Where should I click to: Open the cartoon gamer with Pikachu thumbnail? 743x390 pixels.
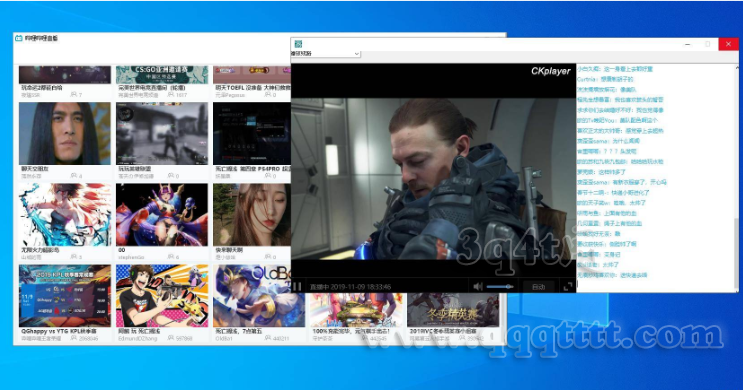162,296
